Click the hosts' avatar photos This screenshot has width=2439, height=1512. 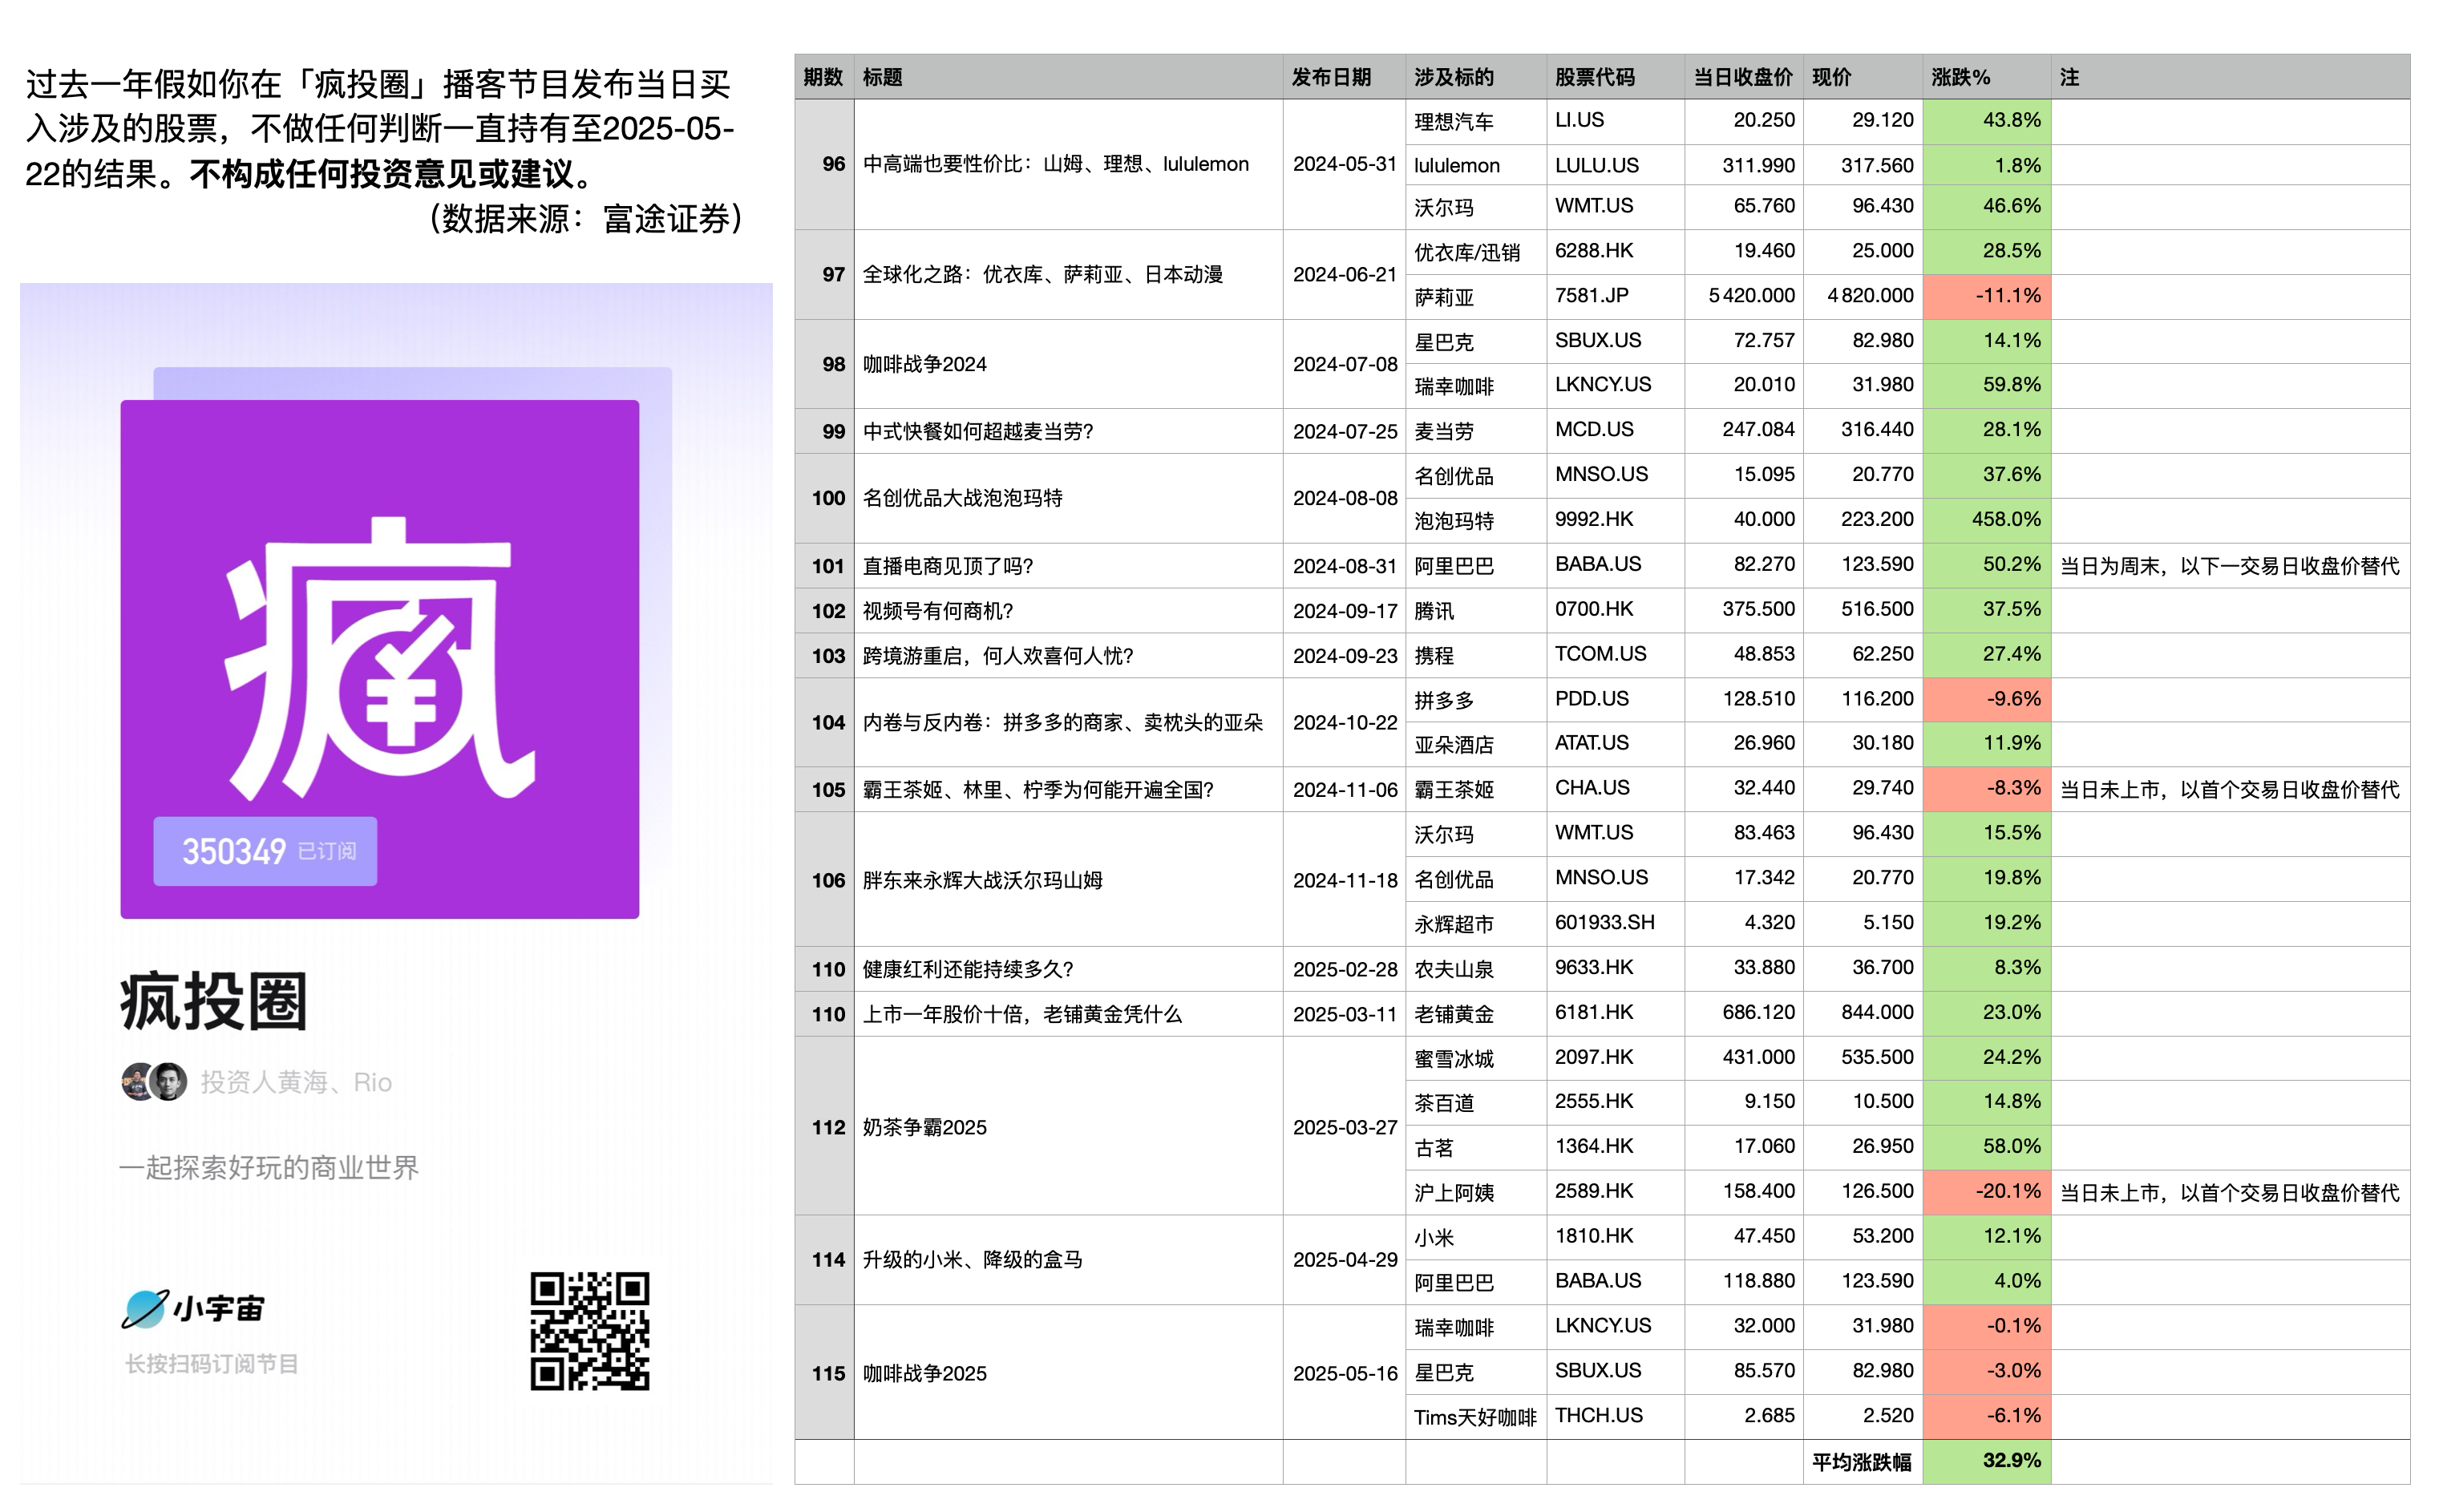pyautogui.click(x=154, y=1082)
